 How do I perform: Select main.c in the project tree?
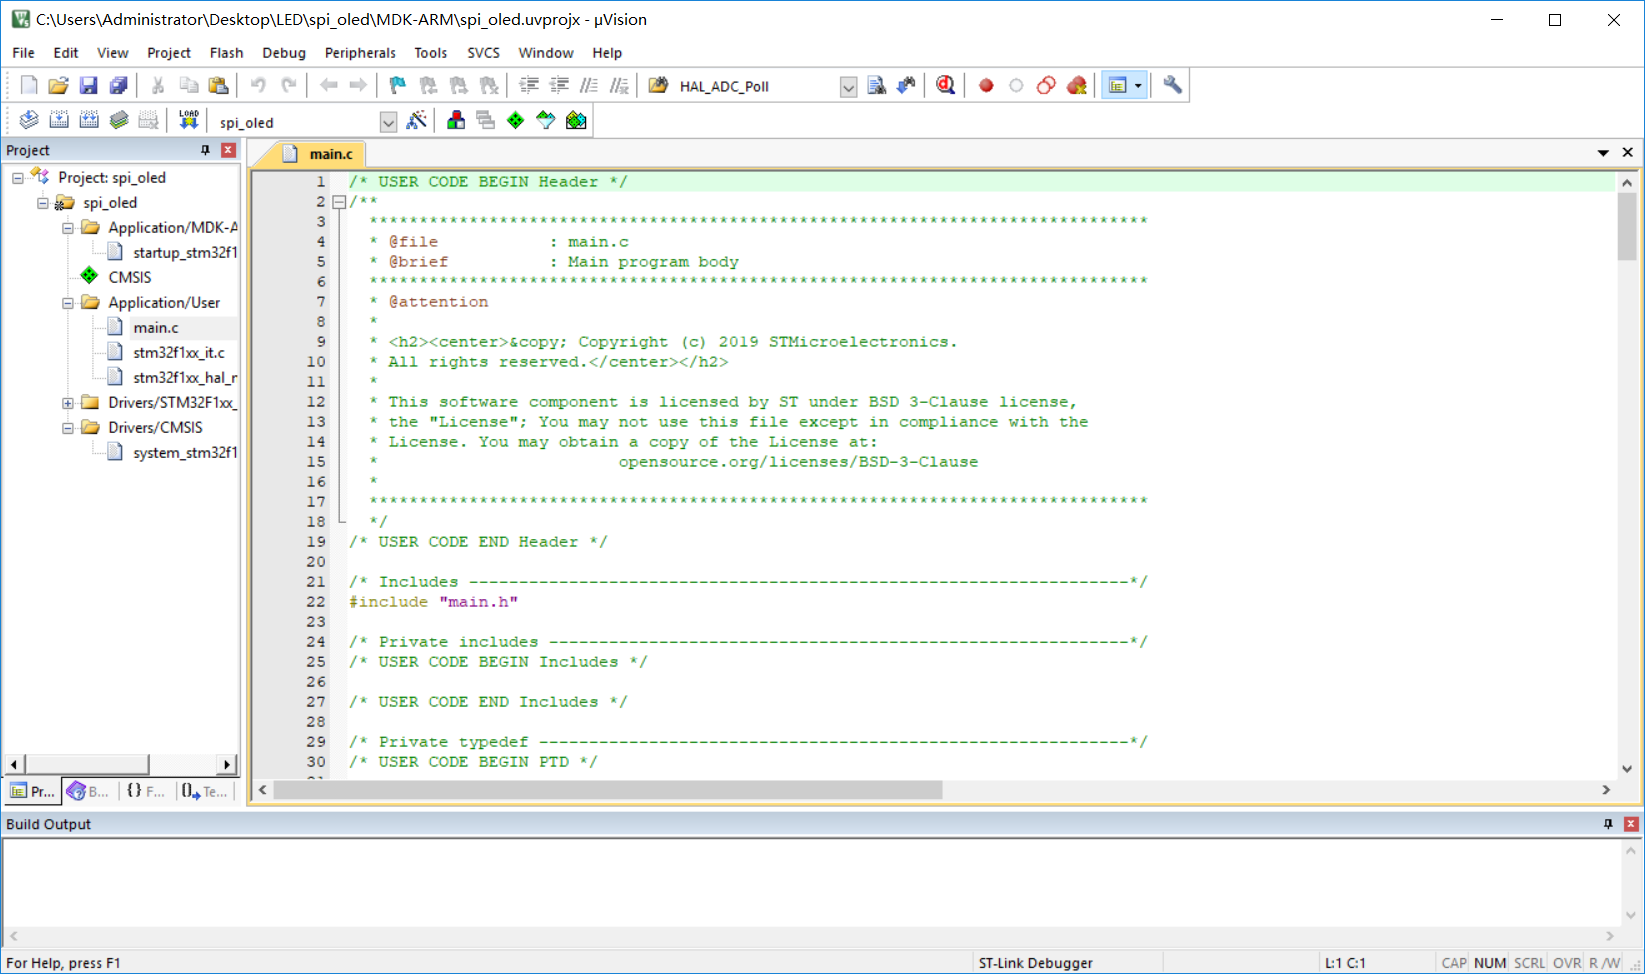click(x=156, y=328)
